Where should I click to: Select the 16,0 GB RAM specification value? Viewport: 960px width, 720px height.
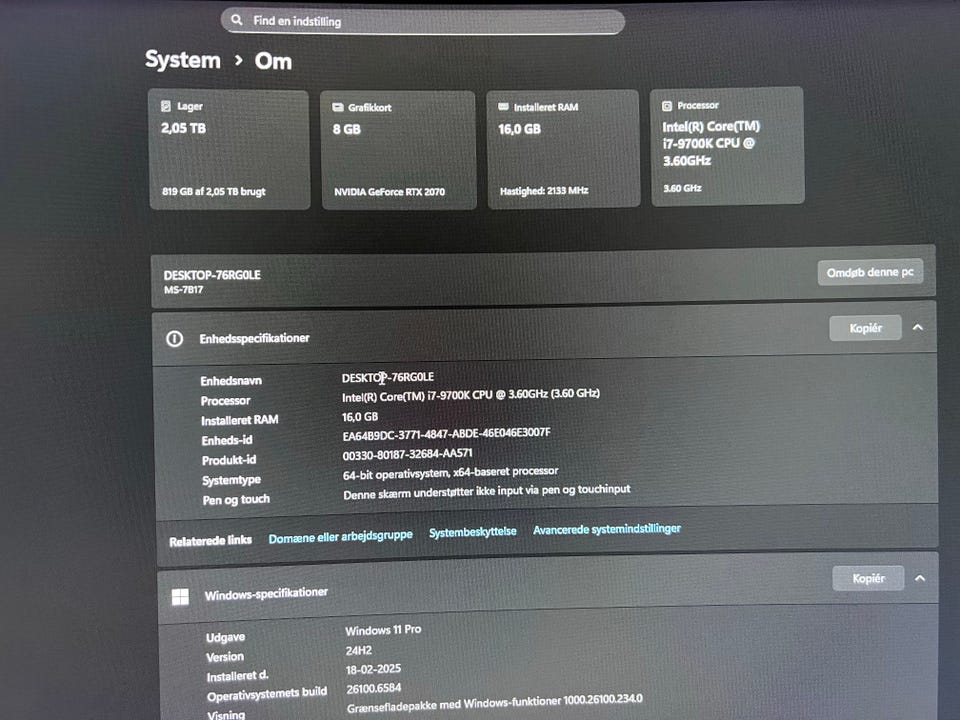360,417
